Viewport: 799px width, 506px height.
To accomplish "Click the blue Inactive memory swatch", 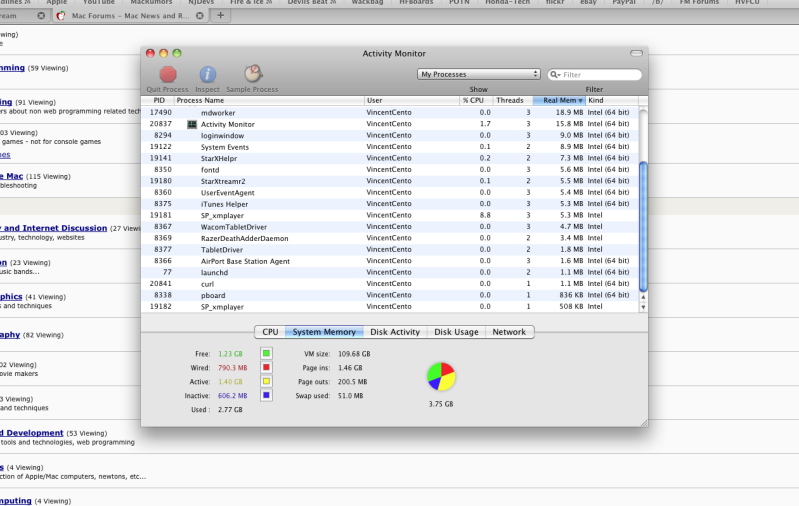I will (266, 395).
